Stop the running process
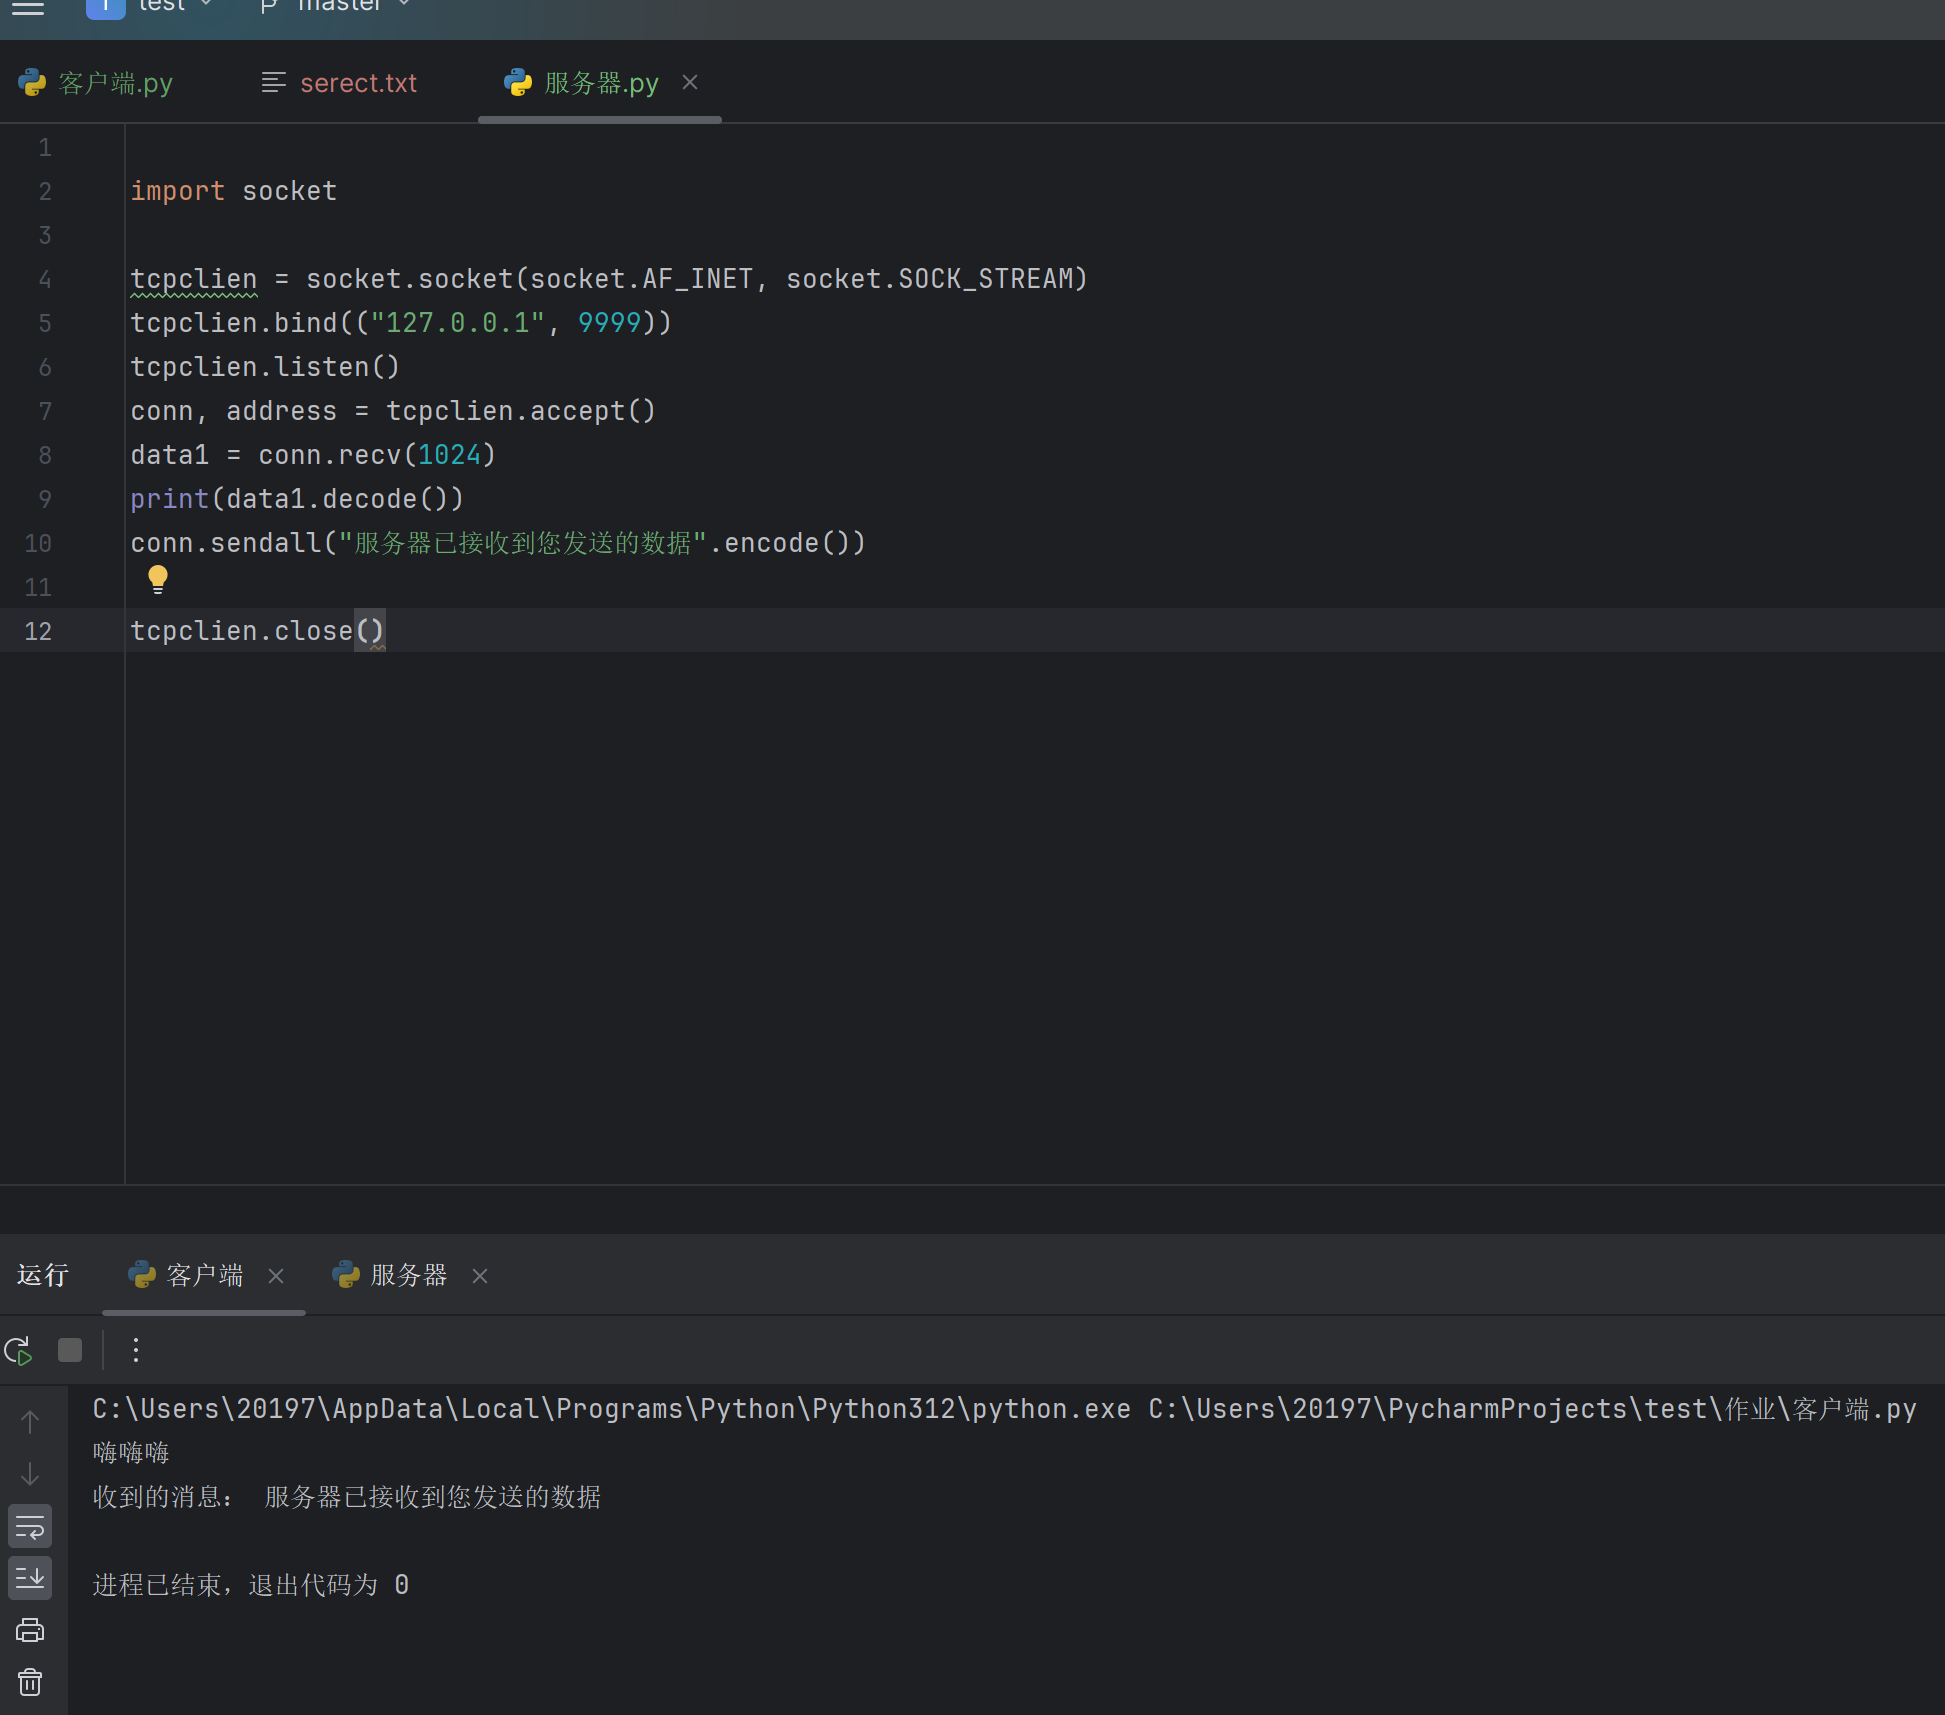The image size is (1945, 1715). pos(69,1349)
